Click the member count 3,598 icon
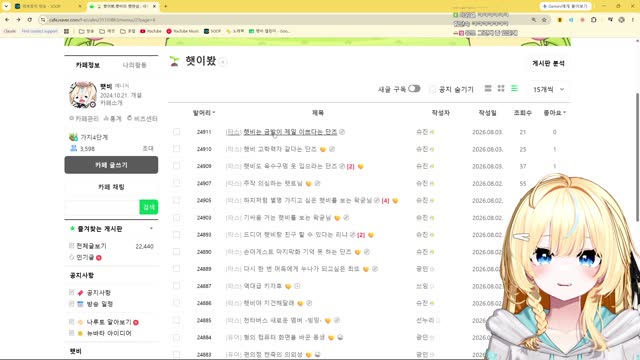 (x=73, y=149)
